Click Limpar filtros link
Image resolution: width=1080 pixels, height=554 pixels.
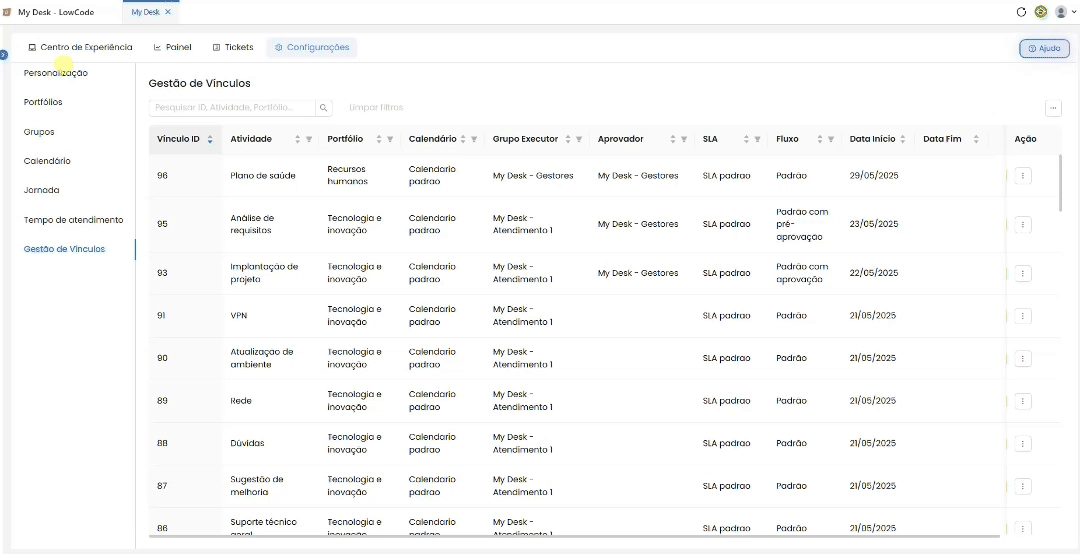click(376, 107)
